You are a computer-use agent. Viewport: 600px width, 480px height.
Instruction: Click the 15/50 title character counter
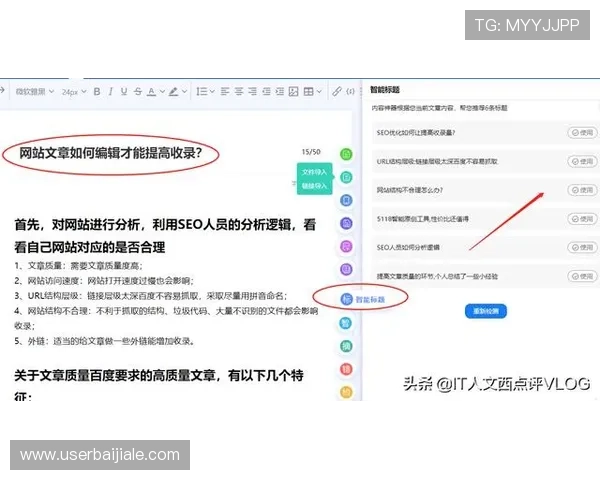click(x=311, y=152)
